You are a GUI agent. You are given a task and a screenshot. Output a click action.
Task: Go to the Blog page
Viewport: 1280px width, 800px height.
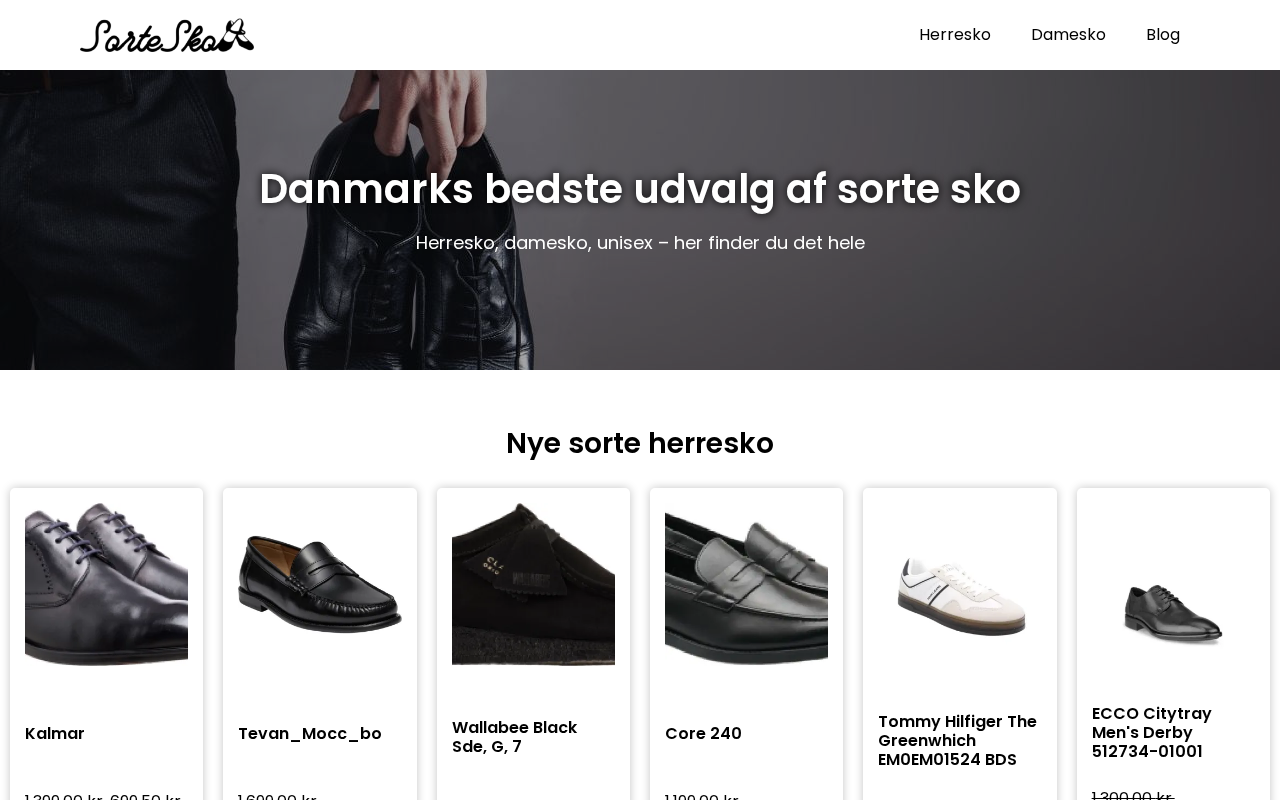(1163, 35)
